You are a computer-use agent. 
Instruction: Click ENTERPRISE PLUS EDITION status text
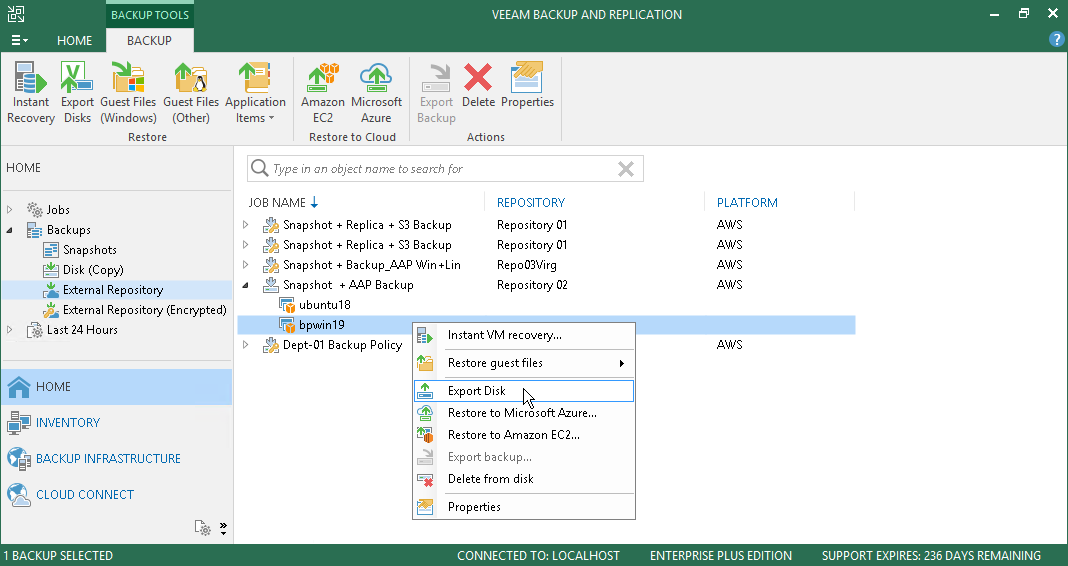pyautogui.click(x=721, y=556)
